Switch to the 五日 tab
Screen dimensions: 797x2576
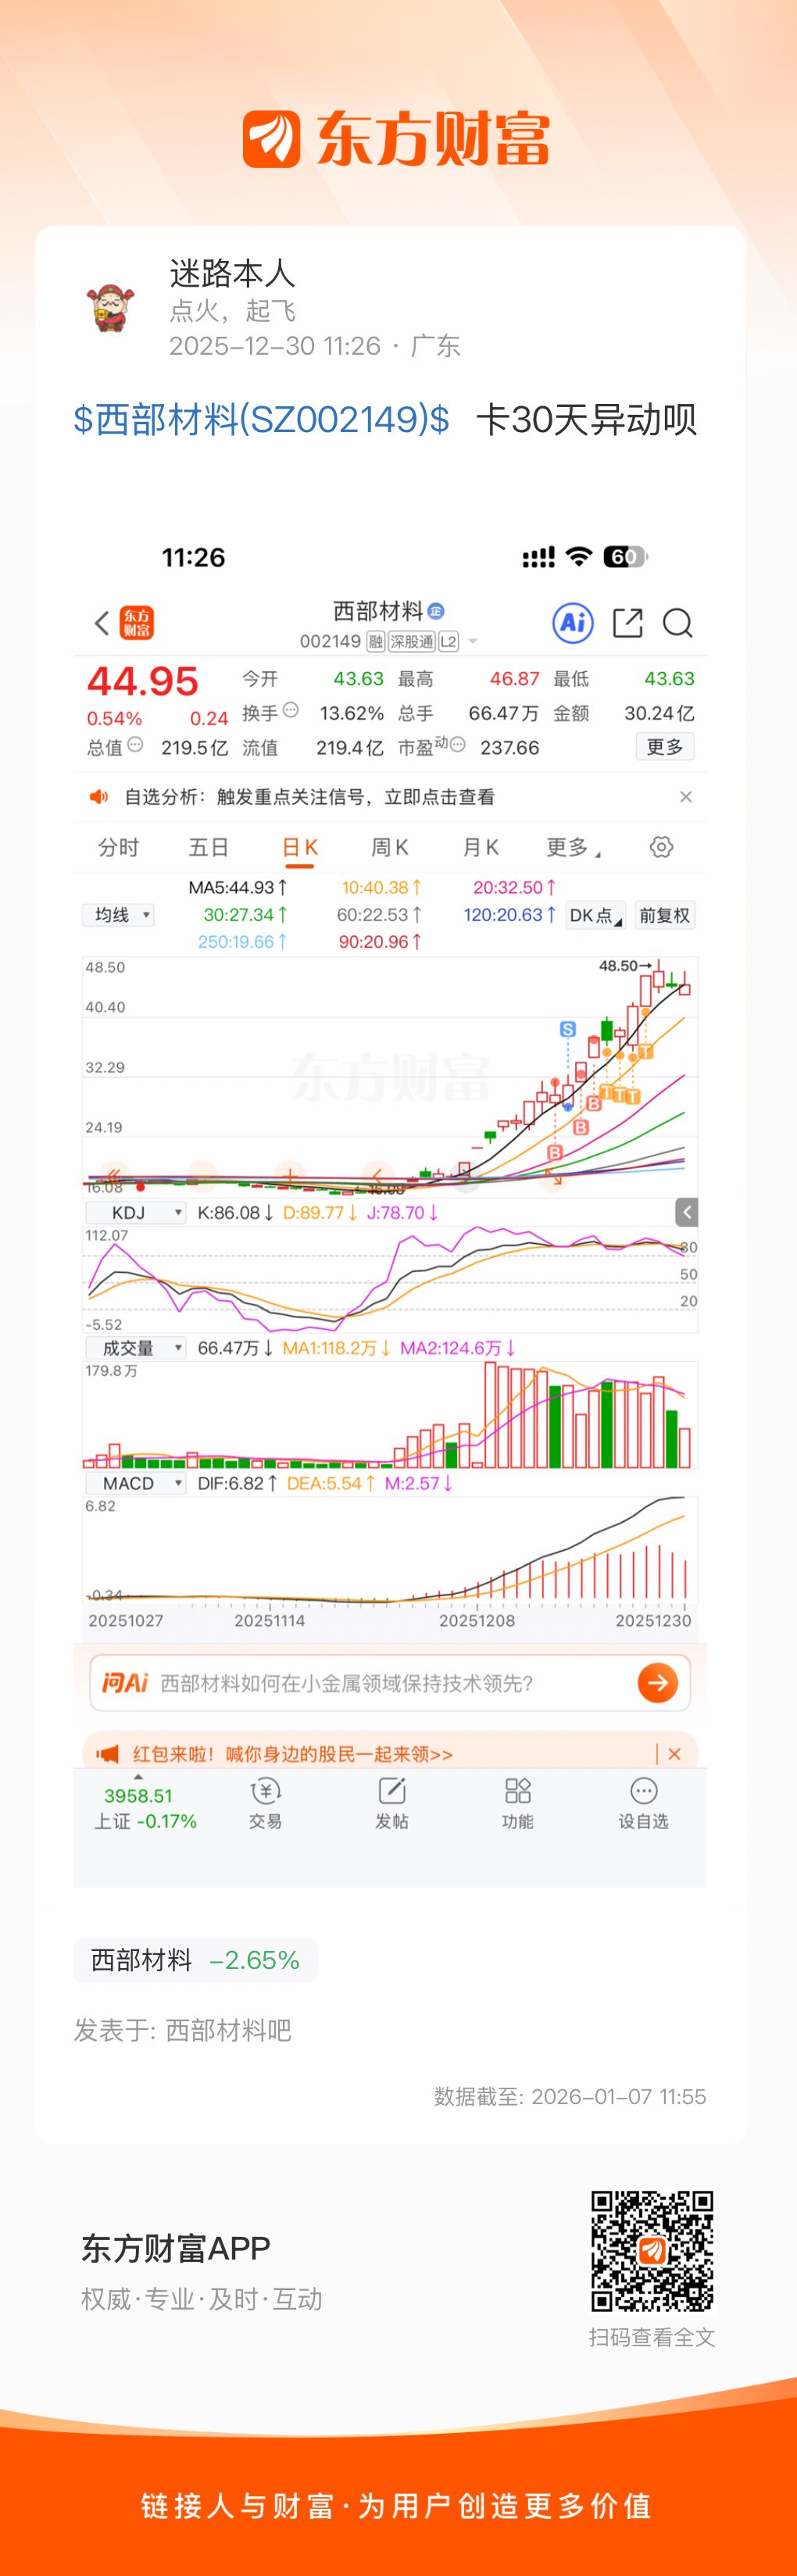(x=209, y=848)
